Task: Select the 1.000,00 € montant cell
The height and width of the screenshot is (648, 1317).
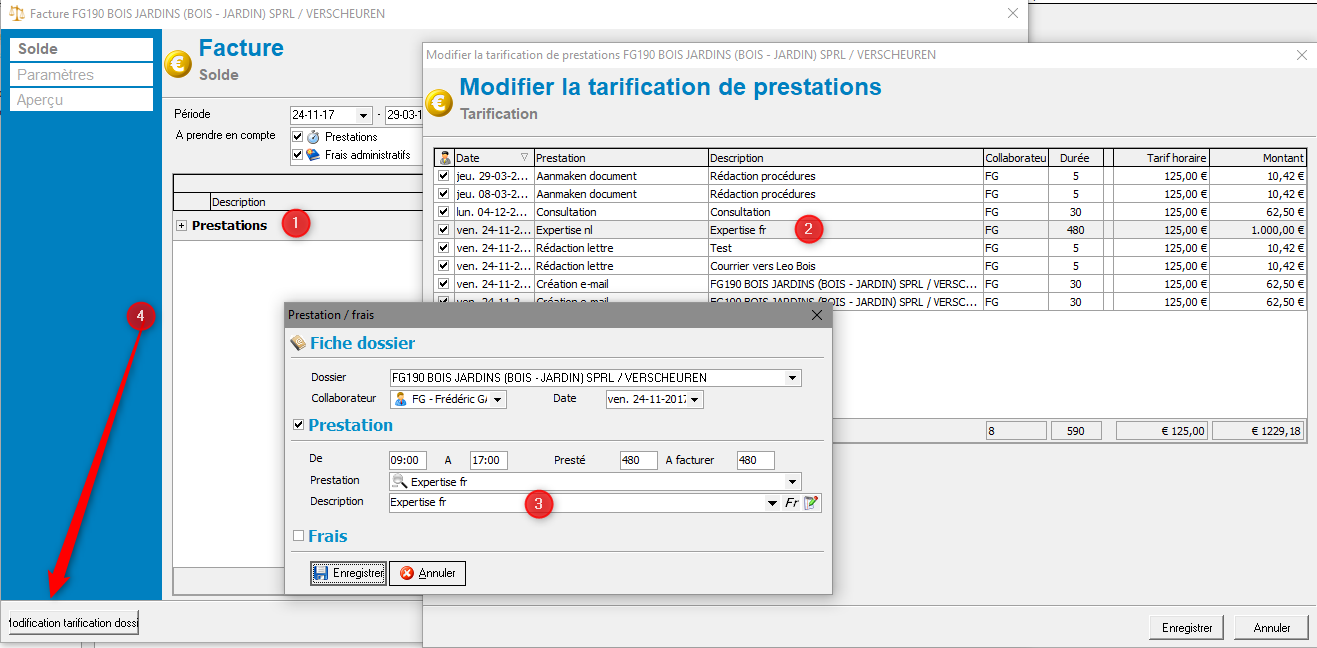Action: click(x=1258, y=230)
